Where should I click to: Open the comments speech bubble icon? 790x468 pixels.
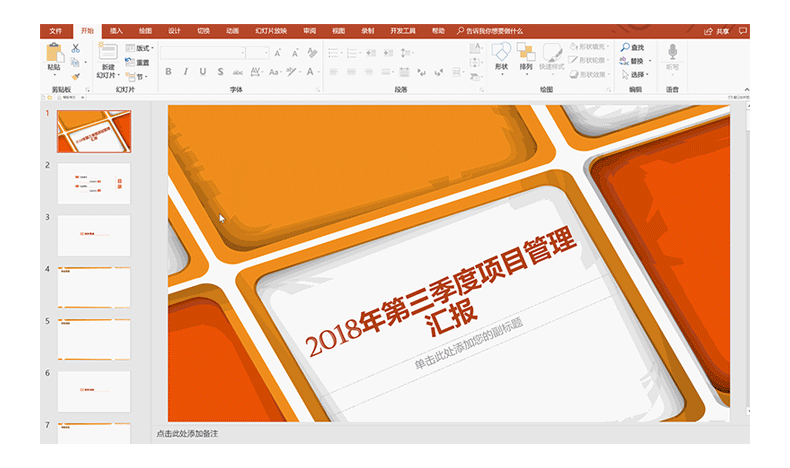point(743,31)
